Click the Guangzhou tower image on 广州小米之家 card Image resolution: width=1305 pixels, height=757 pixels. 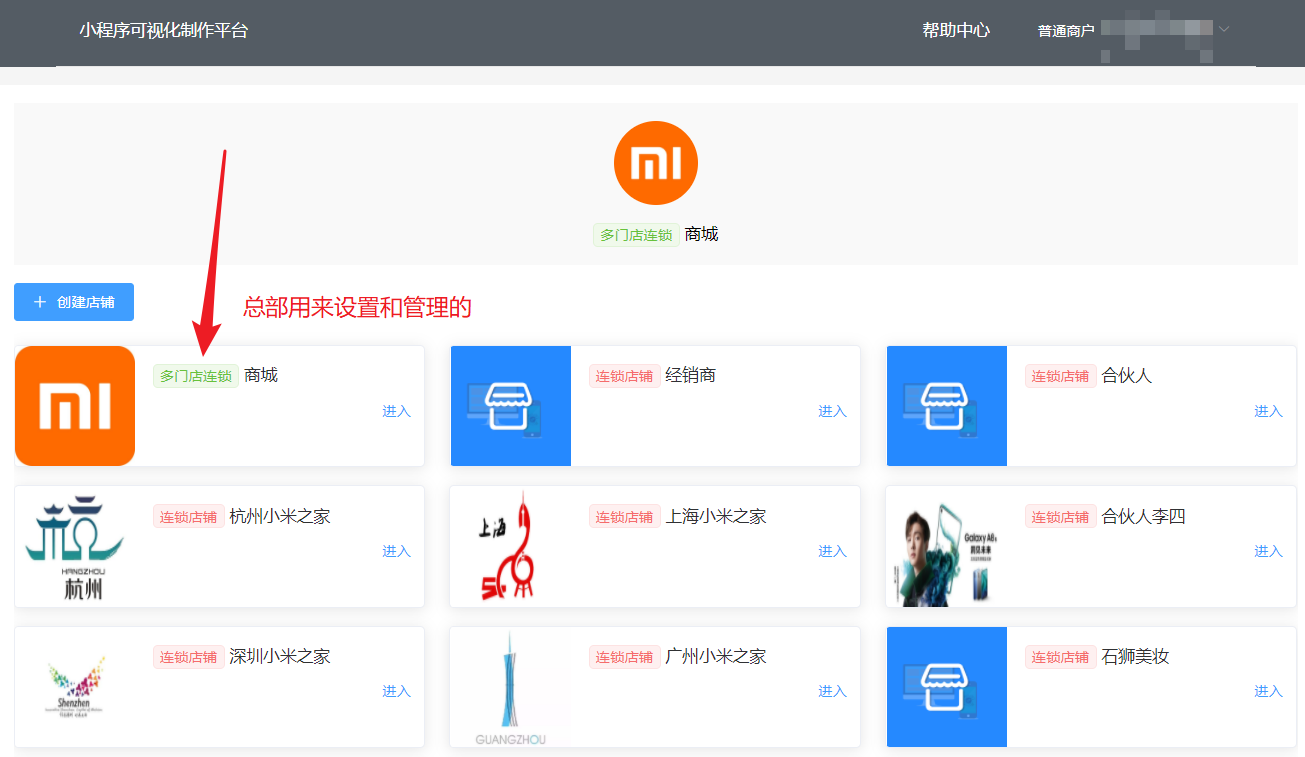(x=511, y=687)
